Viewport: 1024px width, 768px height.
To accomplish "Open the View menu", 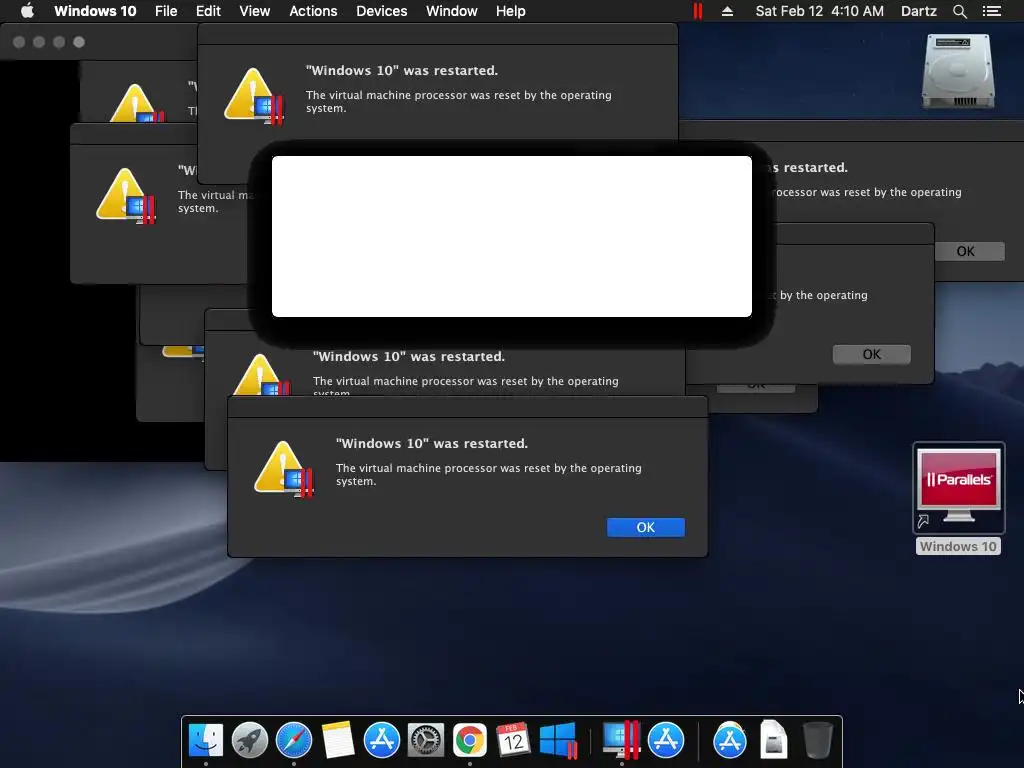I will 255,11.
